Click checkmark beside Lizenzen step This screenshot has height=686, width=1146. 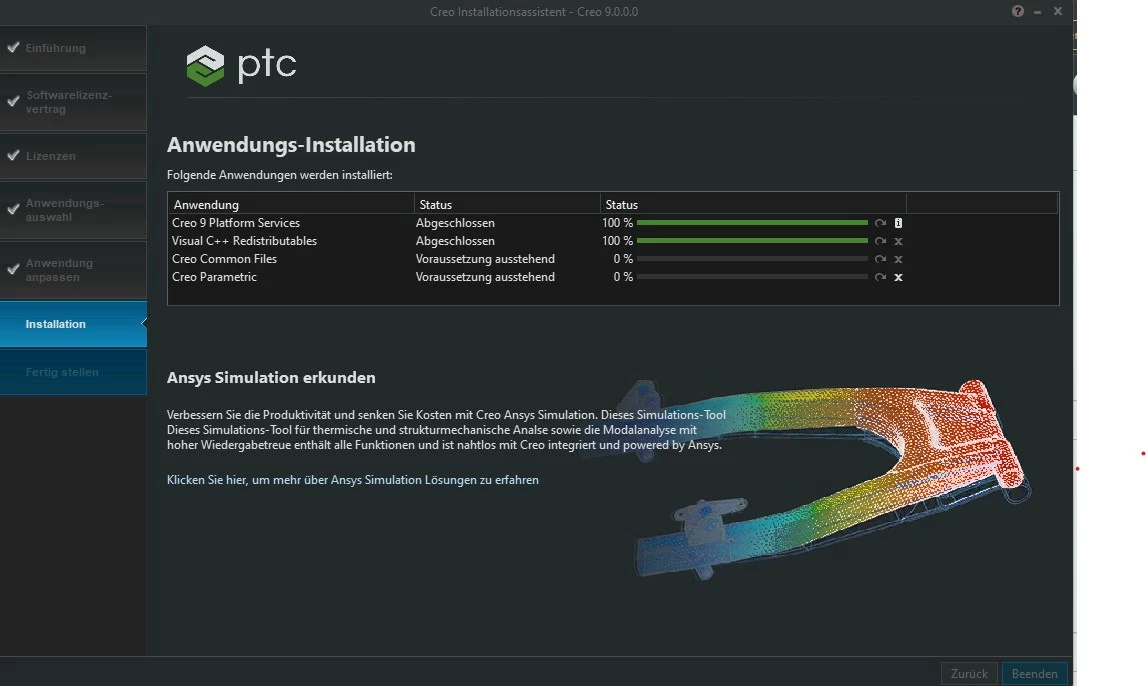pos(13,155)
